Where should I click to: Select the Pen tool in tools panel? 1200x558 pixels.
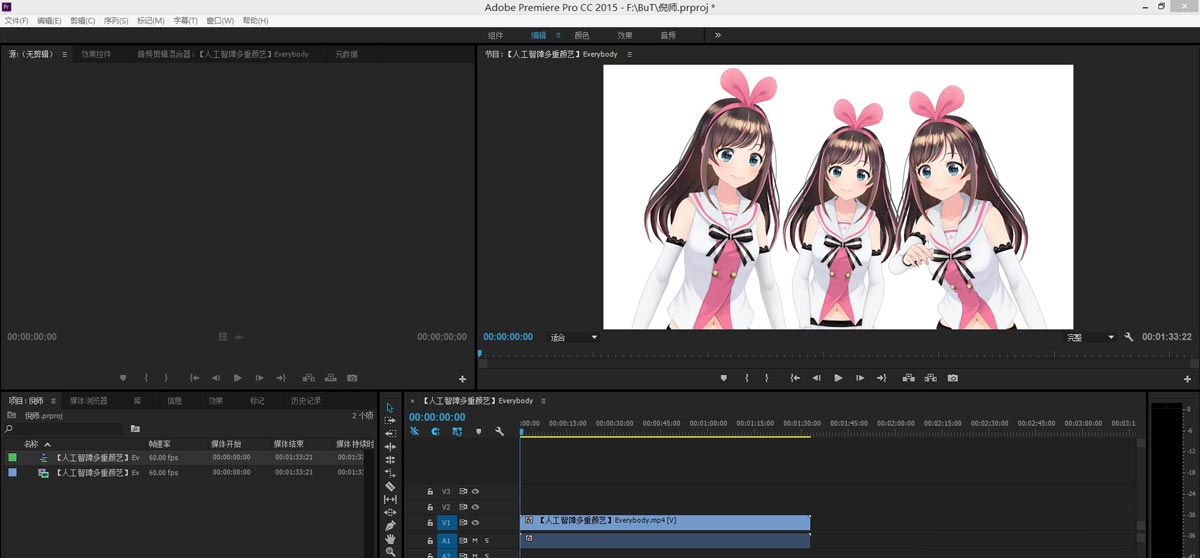pos(390,525)
